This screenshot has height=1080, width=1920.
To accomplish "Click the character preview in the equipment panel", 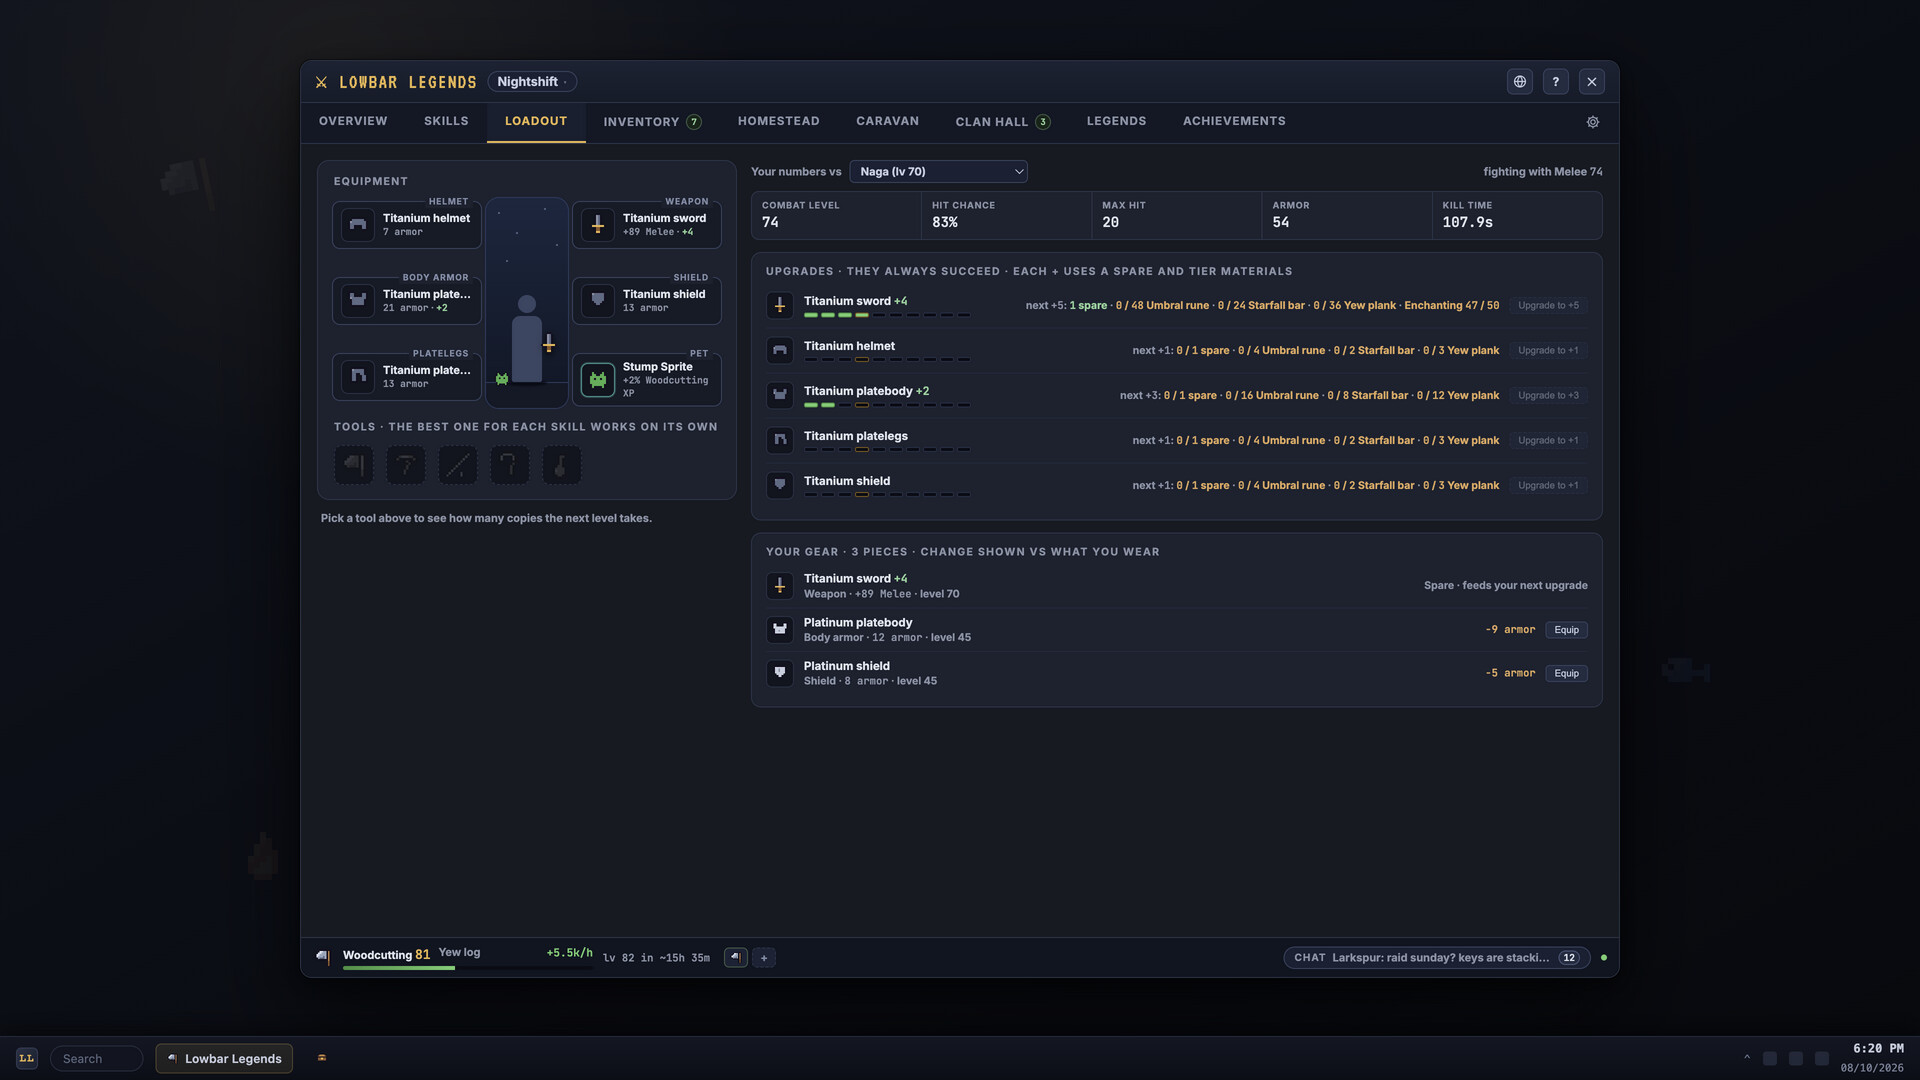I will [x=527, y=302].
